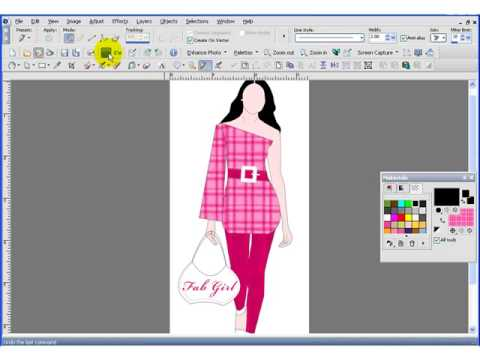The height and width of the screenshot is (360, 480).
Task: Open the Presets dropdown
Action: point(24,38)
